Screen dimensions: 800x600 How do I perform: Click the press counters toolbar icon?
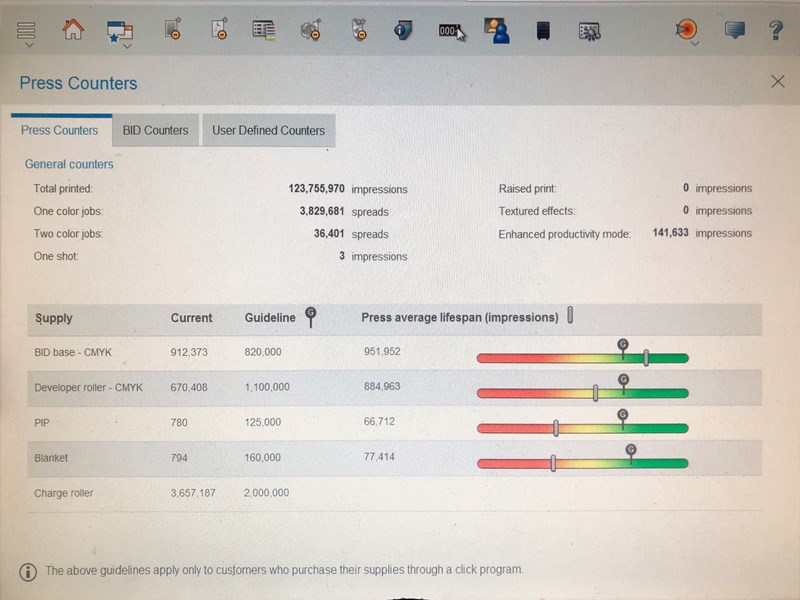coord(447,30)
